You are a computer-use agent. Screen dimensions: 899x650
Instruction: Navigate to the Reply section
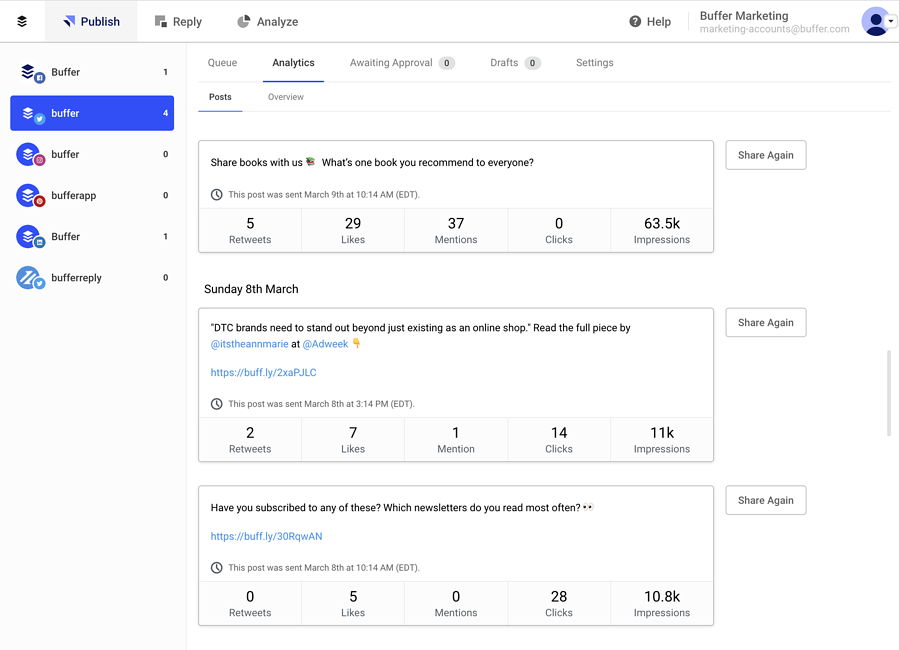tap(178, 21)
